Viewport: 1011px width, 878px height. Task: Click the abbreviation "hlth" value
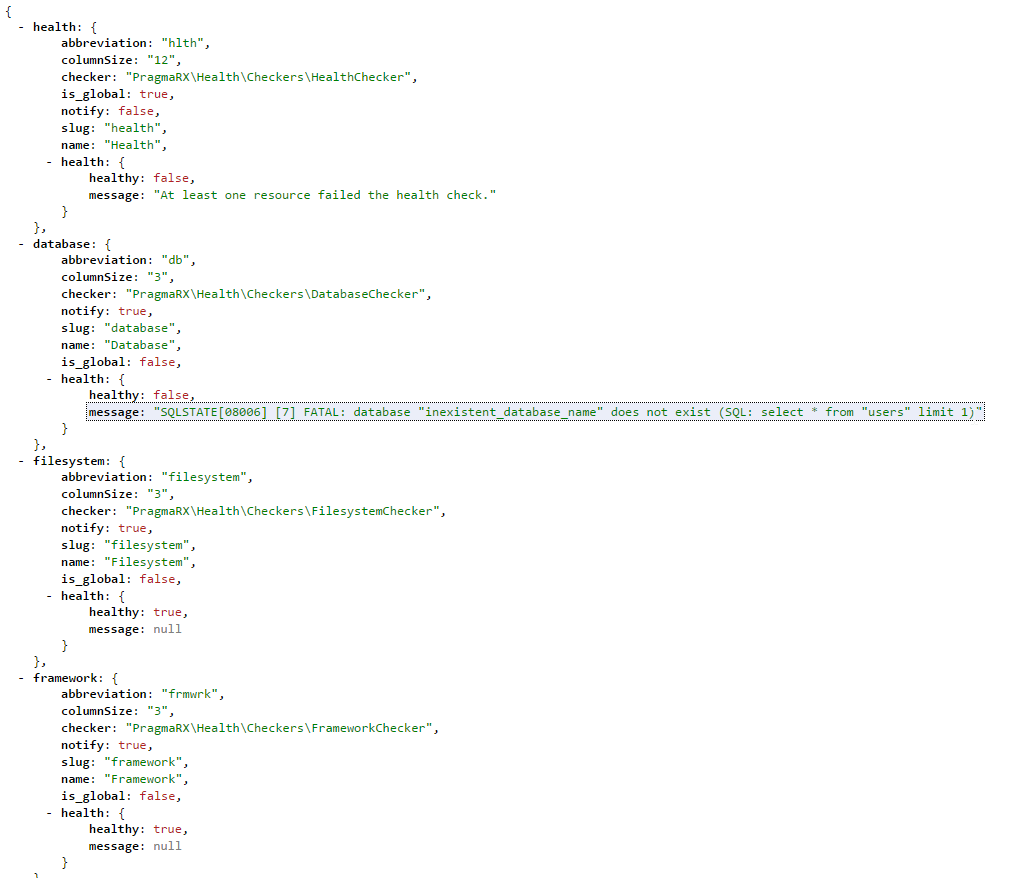pos(182,43)
